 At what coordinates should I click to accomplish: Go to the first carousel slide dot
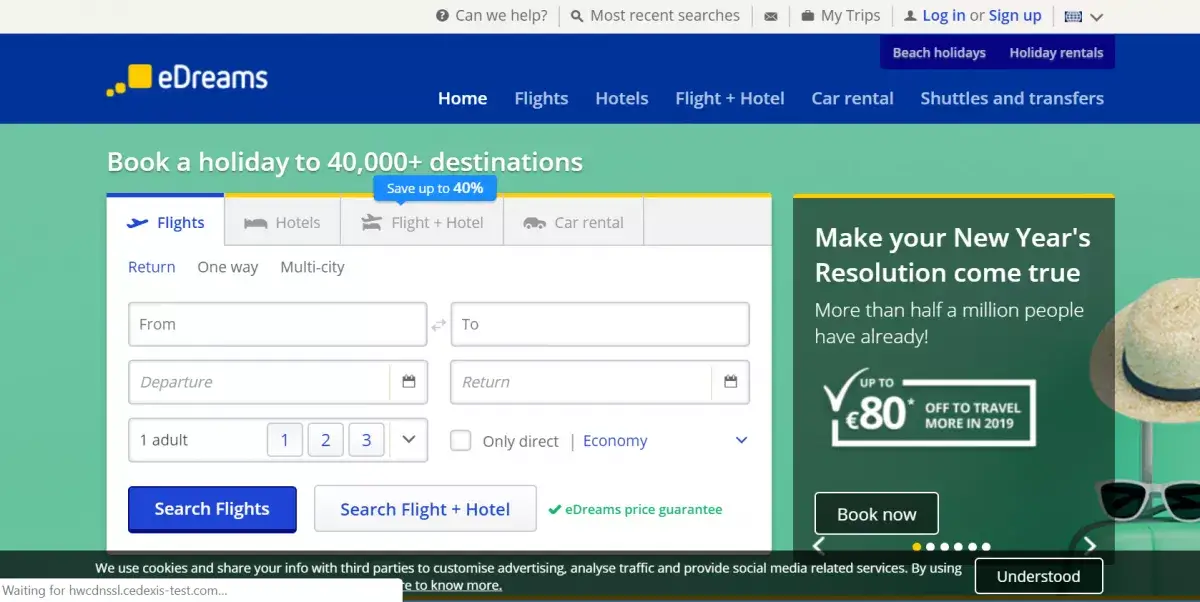click(x=917, y=547)
